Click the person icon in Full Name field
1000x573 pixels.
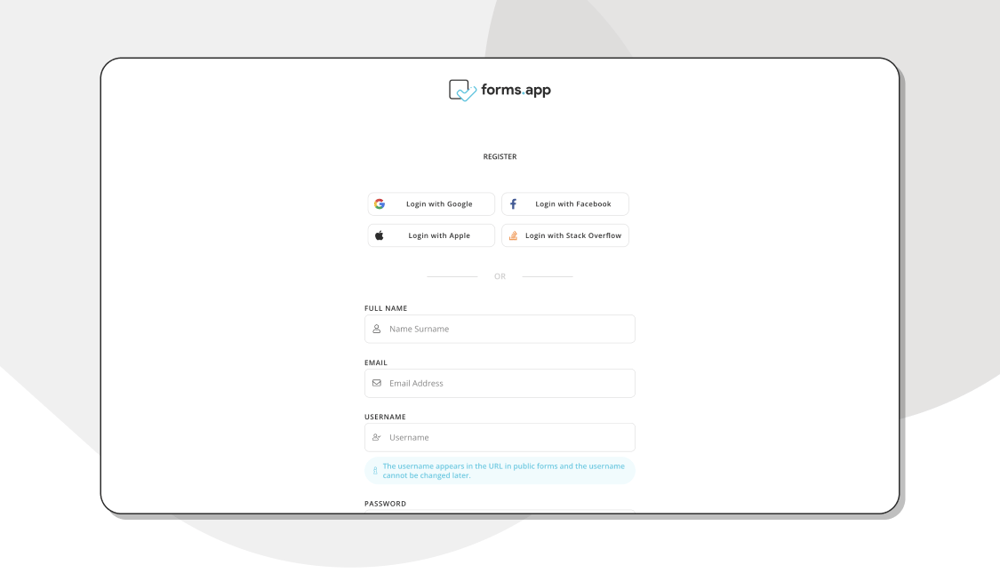pyautogui.click(x=377, y=329)
